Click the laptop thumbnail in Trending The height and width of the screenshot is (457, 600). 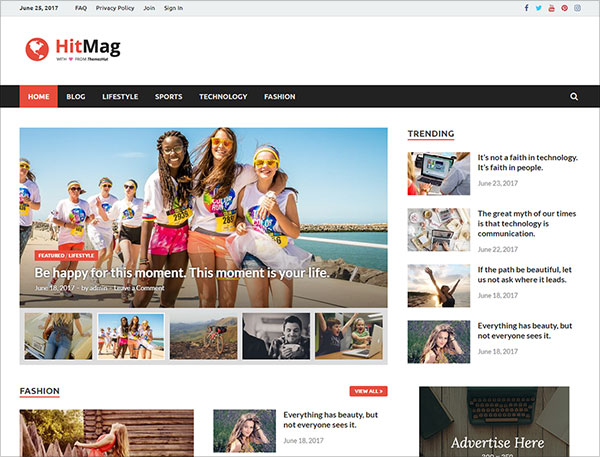click(439, 173)
